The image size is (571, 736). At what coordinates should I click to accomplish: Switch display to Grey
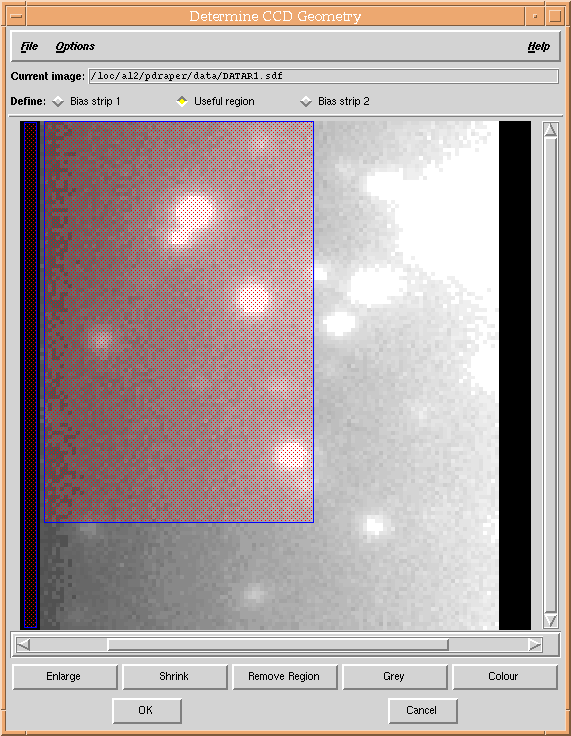394,676
